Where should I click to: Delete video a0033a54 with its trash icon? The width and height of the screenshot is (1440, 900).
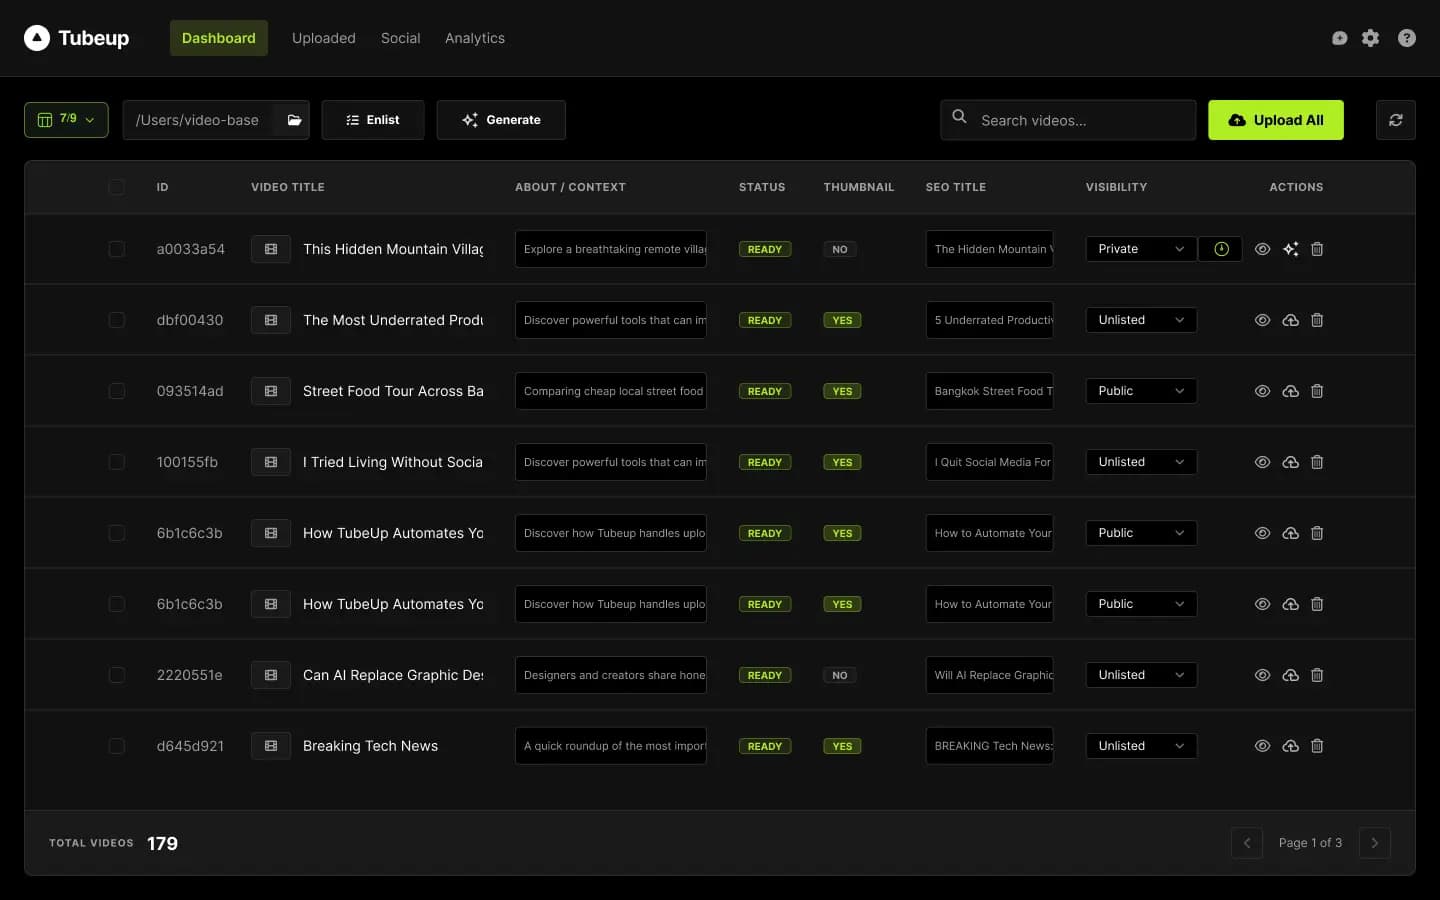pos(1317,249)
